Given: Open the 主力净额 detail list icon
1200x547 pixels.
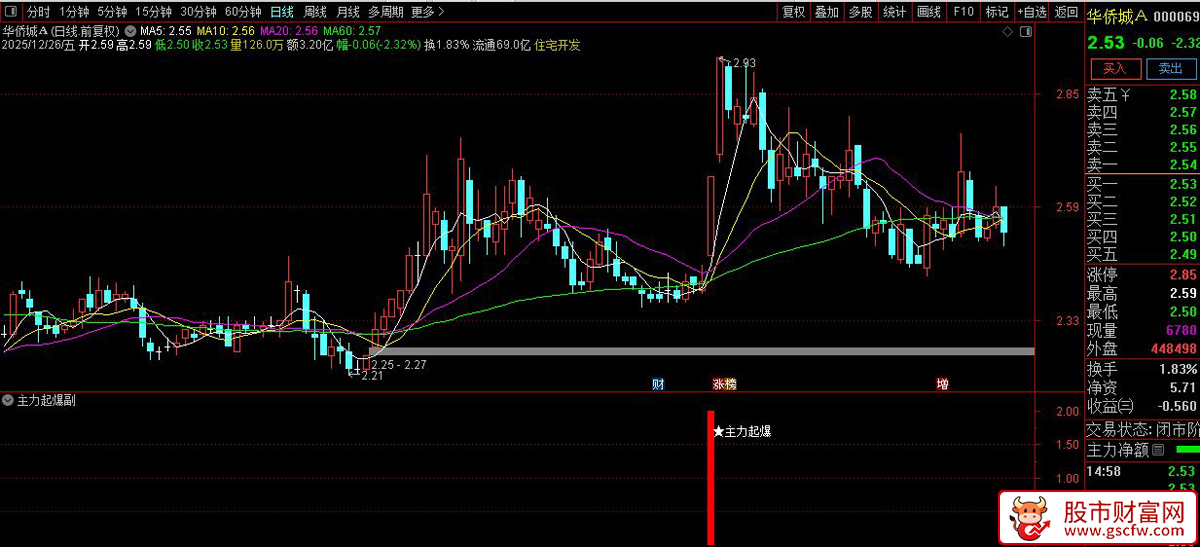Looking at the screenshot, I should coord(1158,451).
